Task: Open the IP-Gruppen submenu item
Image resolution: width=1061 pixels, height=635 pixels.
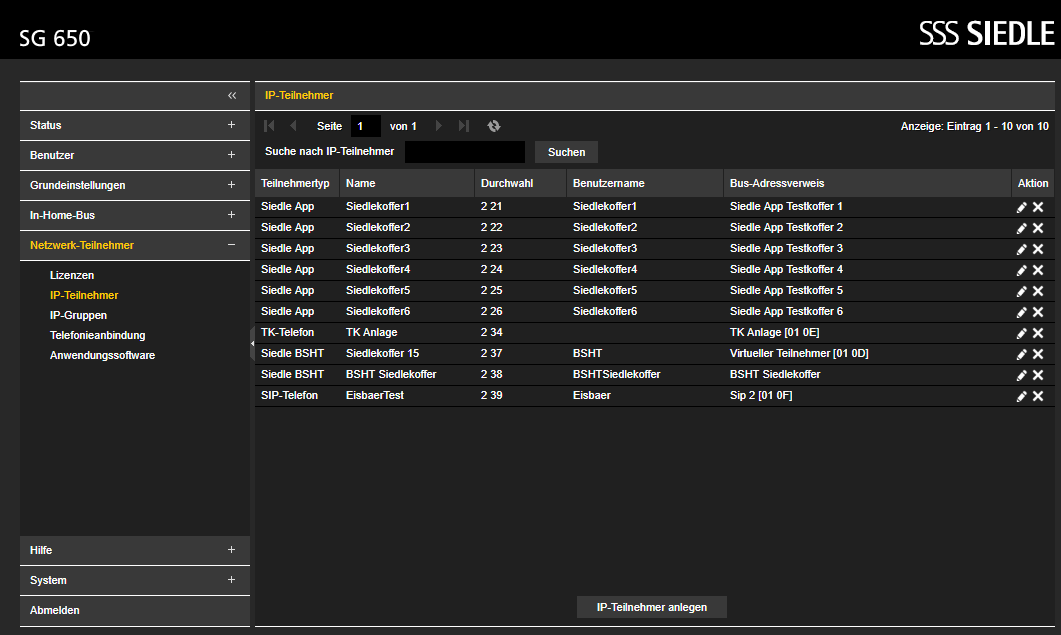Action: pyautogui.click(x=78, y=315)
